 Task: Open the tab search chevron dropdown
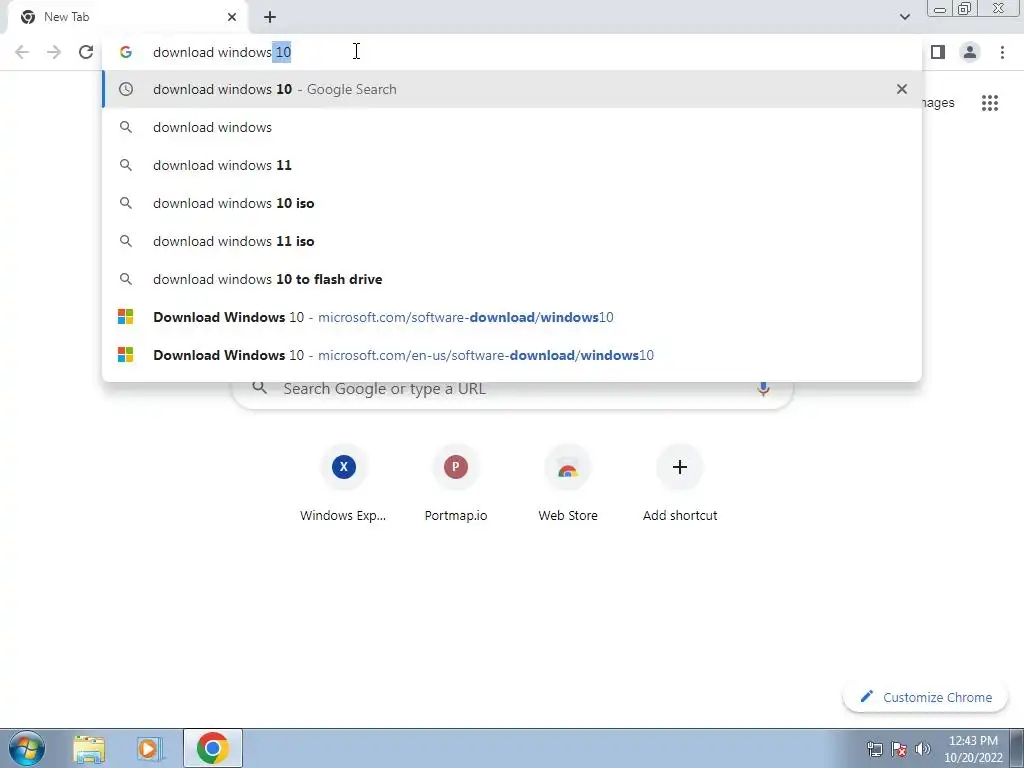point(904,17)
